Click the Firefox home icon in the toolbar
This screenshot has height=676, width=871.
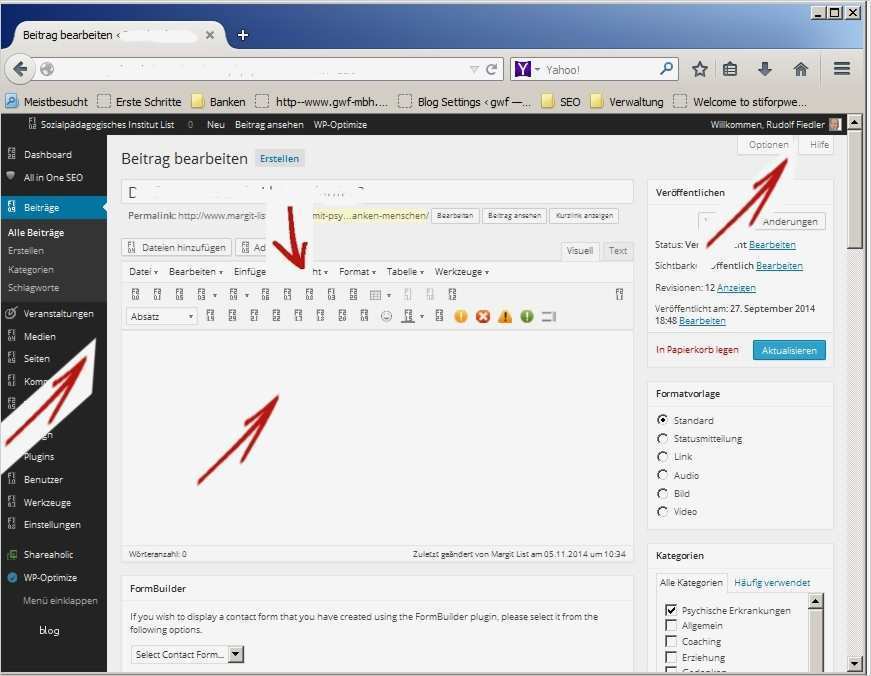(x=799, y=68)
